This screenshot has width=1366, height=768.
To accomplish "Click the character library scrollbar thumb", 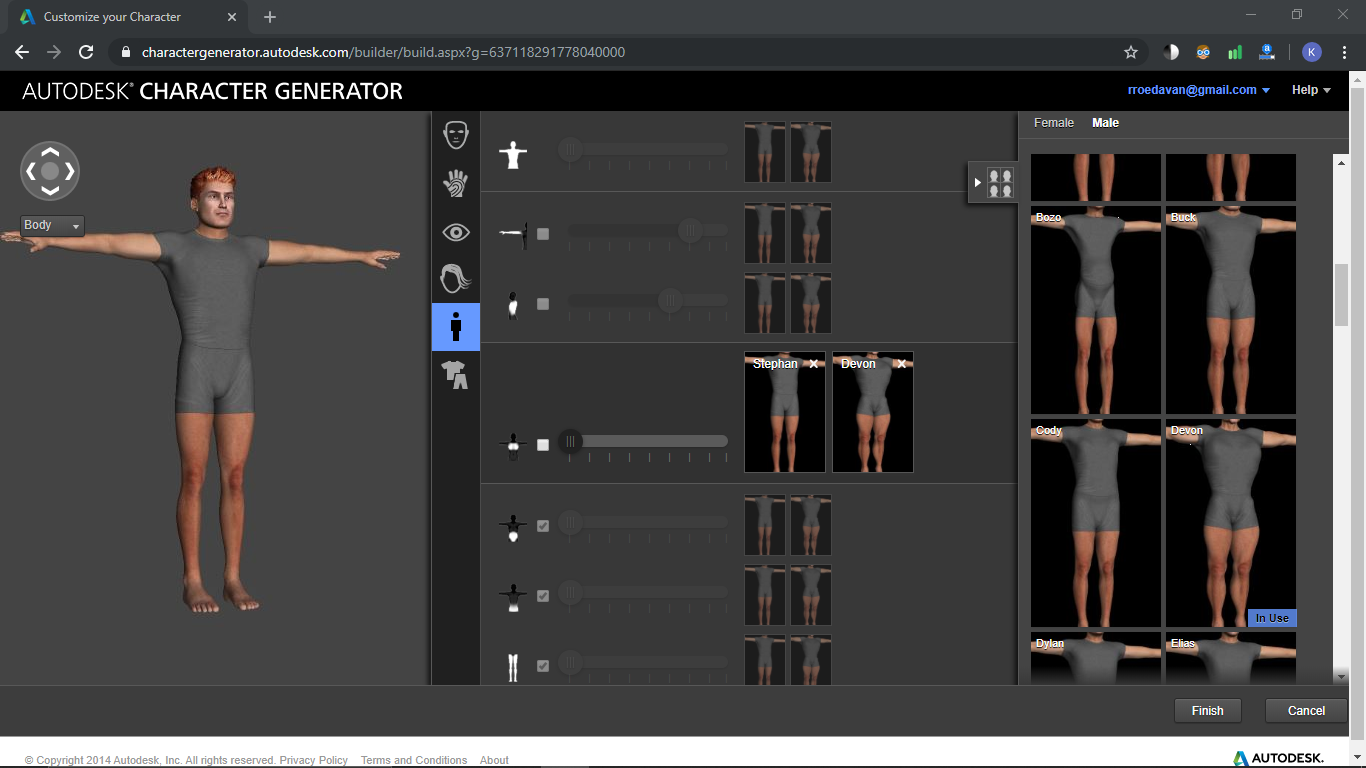I will (1341, 295).
